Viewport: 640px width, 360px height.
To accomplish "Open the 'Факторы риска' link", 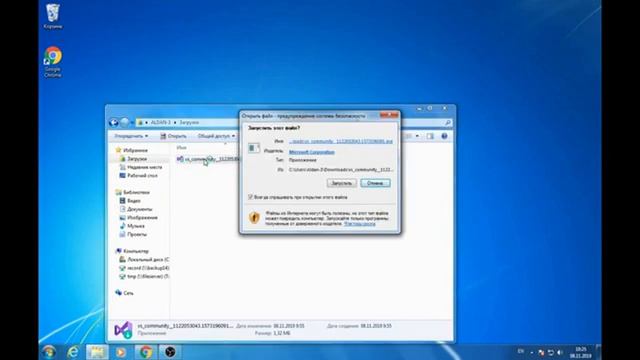I will click(x=360, y=224).
